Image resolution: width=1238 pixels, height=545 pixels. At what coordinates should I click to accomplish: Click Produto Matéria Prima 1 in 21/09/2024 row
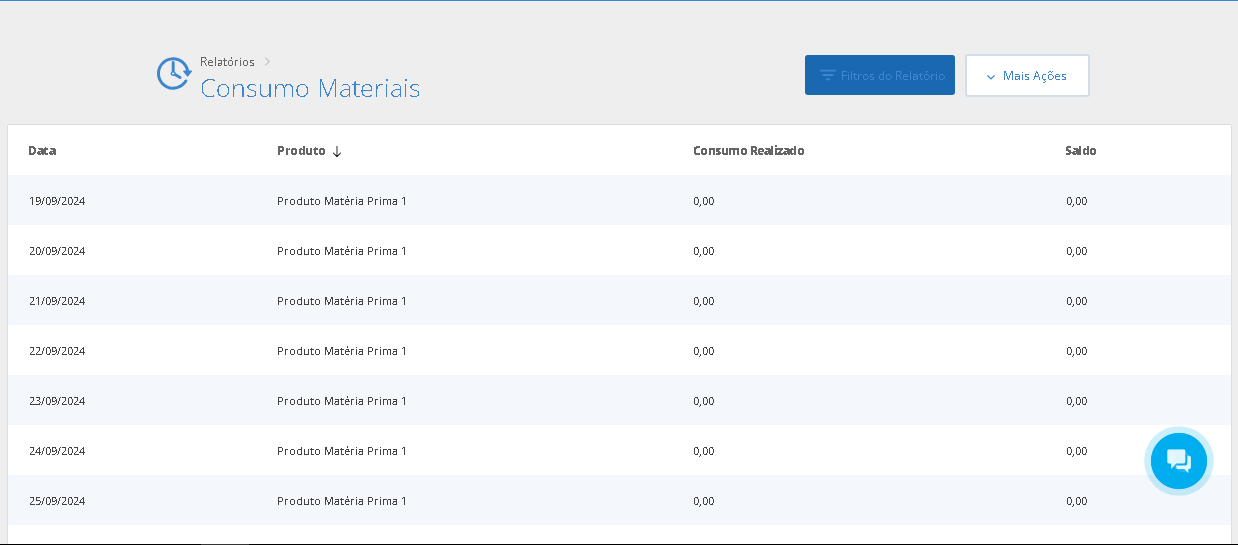pos(342,301)
